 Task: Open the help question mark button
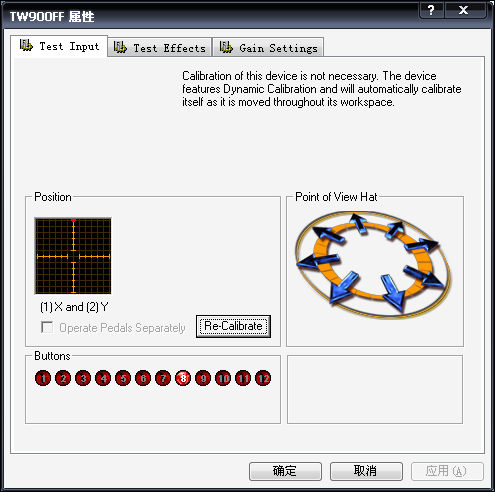431,10
